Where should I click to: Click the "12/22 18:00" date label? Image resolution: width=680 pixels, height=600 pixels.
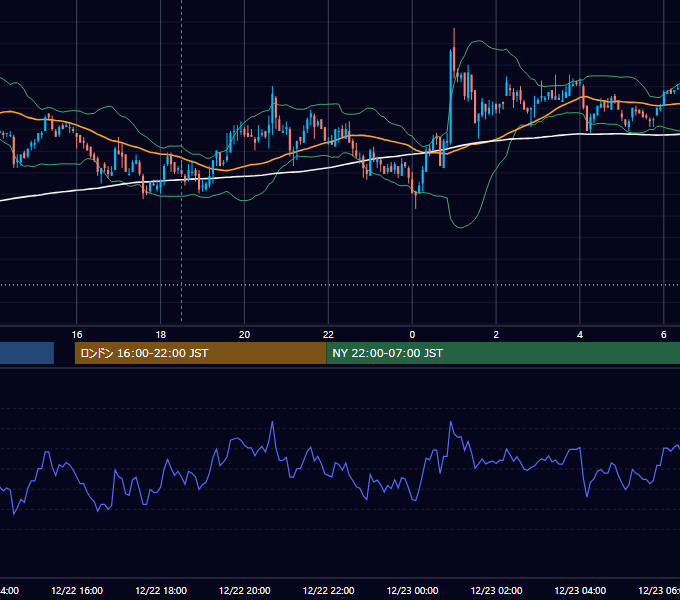point(161,590)
